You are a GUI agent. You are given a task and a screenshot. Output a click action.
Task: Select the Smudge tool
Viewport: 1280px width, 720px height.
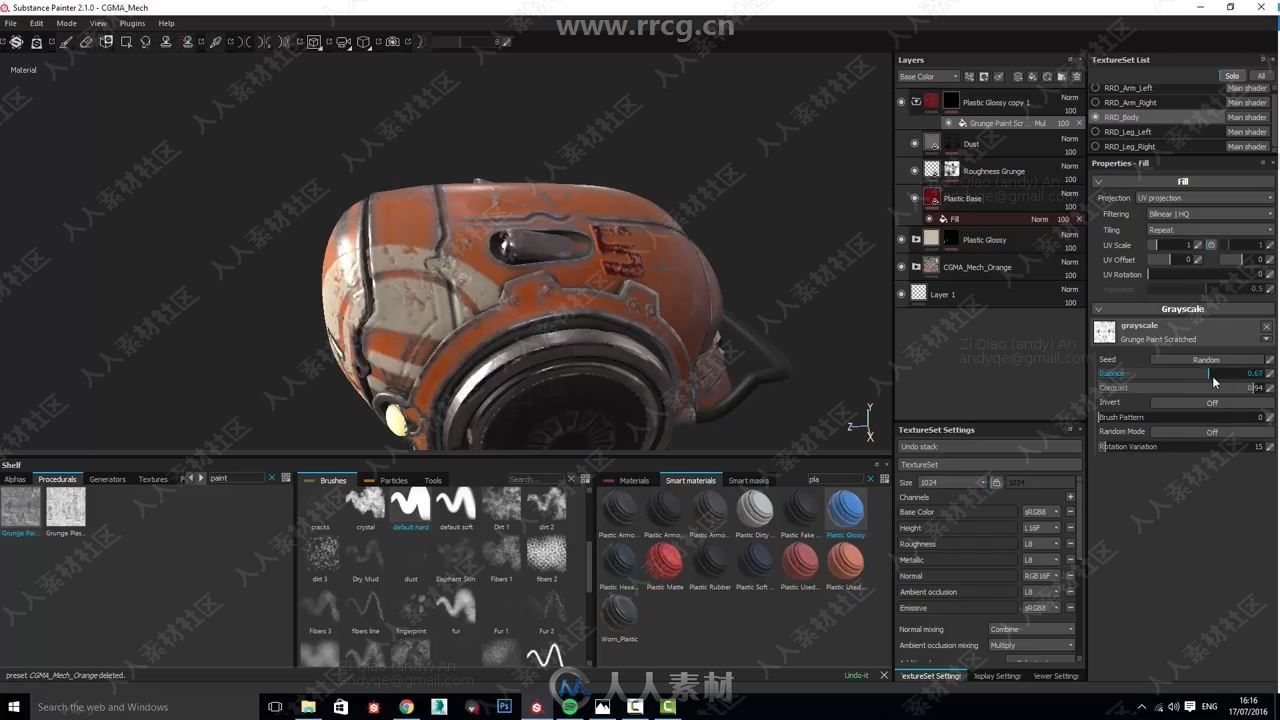[145, 42]
